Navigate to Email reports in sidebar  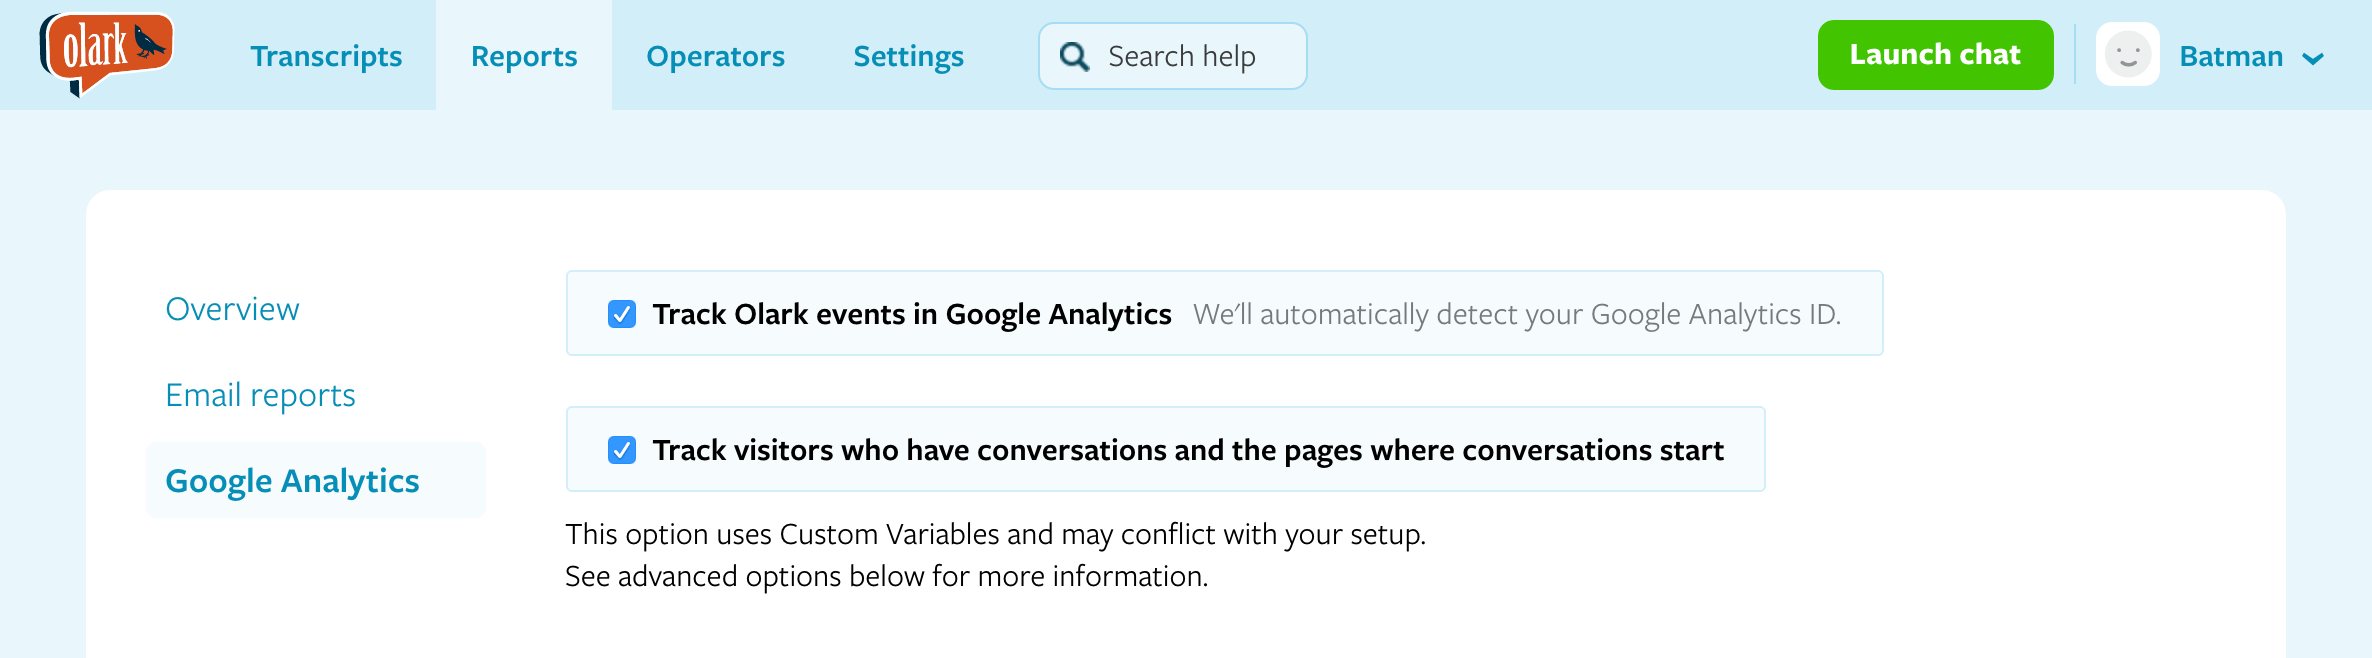pyautogui.click(x=260, y=395)
